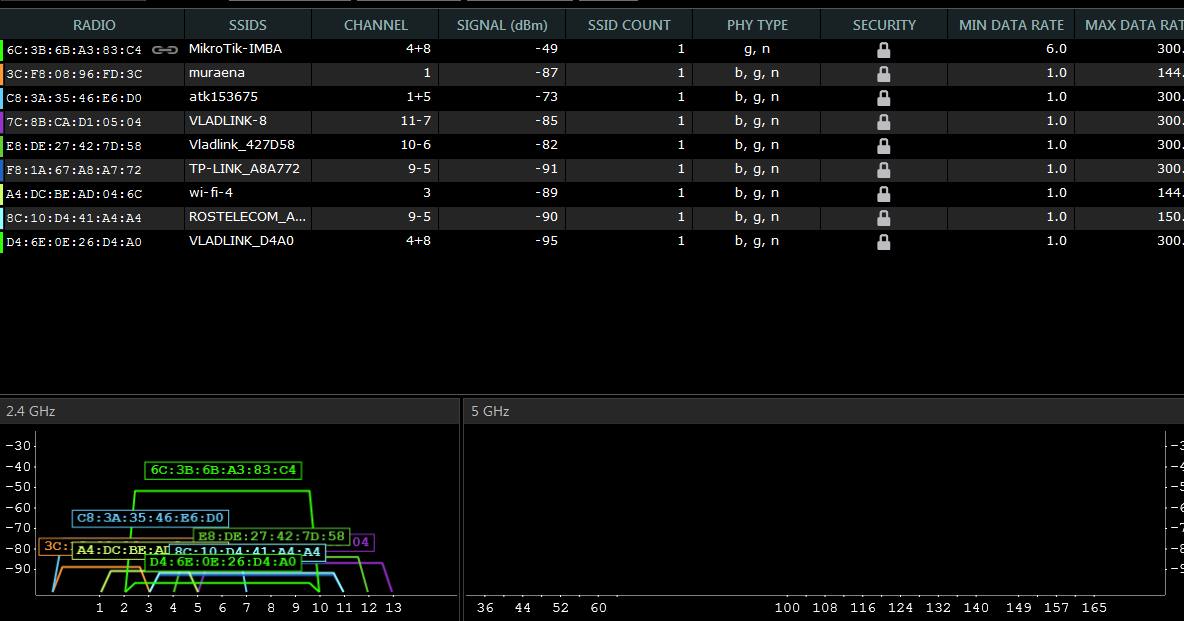The height and width of the screenshot is (621, 1184).
Task: Click radio address F8:1A:67:A8:A7:72
Action: coord(74,170)
